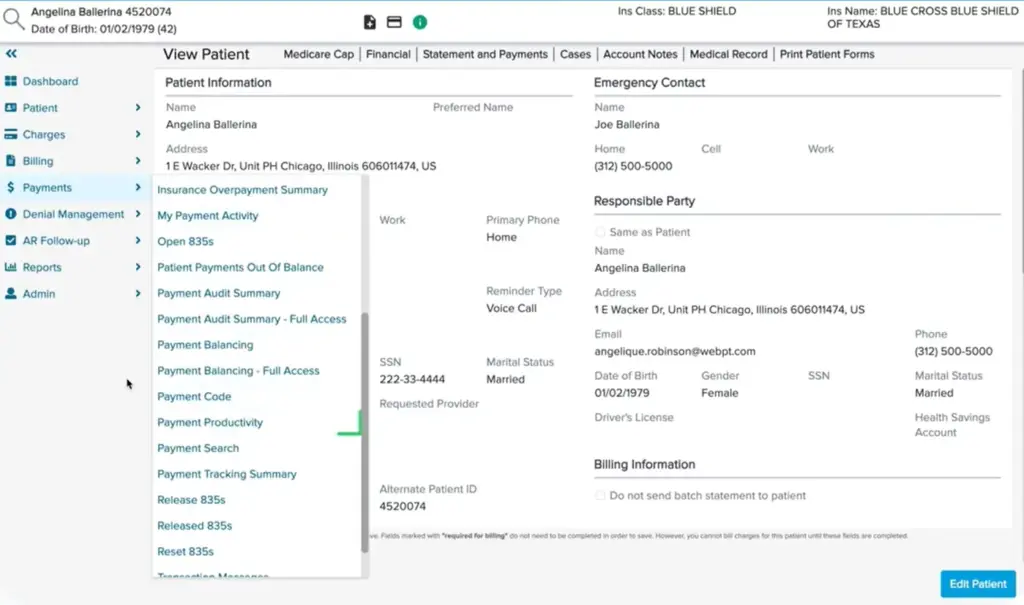
Task: Expand the Reports menu chevron
Action: [138, 267]
